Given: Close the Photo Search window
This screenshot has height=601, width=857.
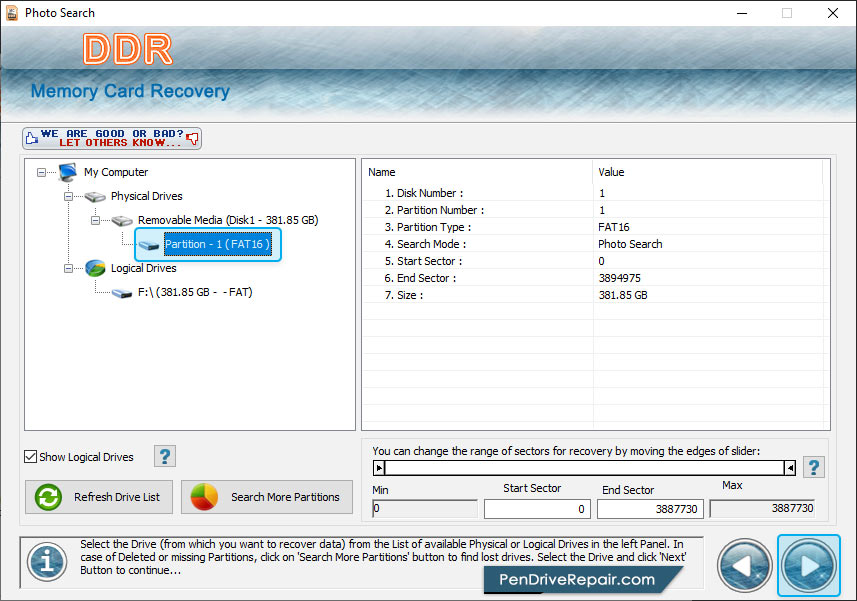Looking at the screenshot, I should click(832, 13).
